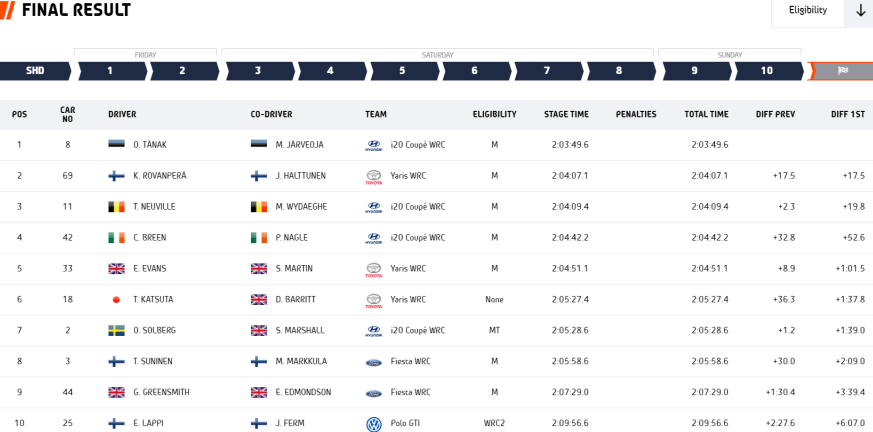Switch to stage 5 tab
Image resolution: width=873 pixels, height=432 pixels.
(403, 71)
